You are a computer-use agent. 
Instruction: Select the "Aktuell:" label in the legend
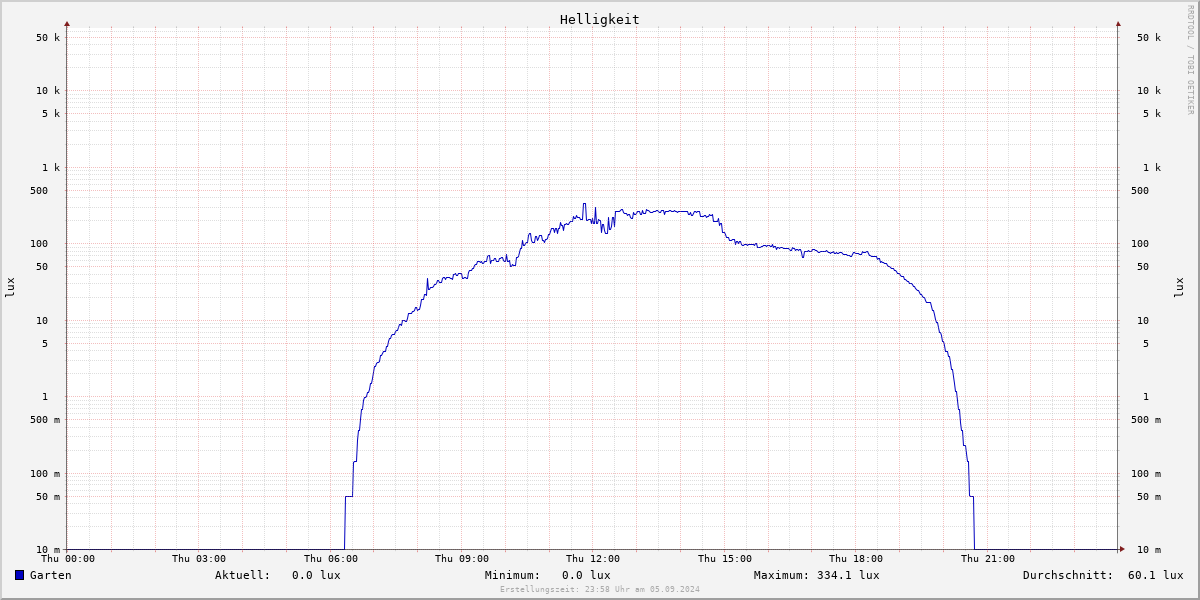[243, 575]
